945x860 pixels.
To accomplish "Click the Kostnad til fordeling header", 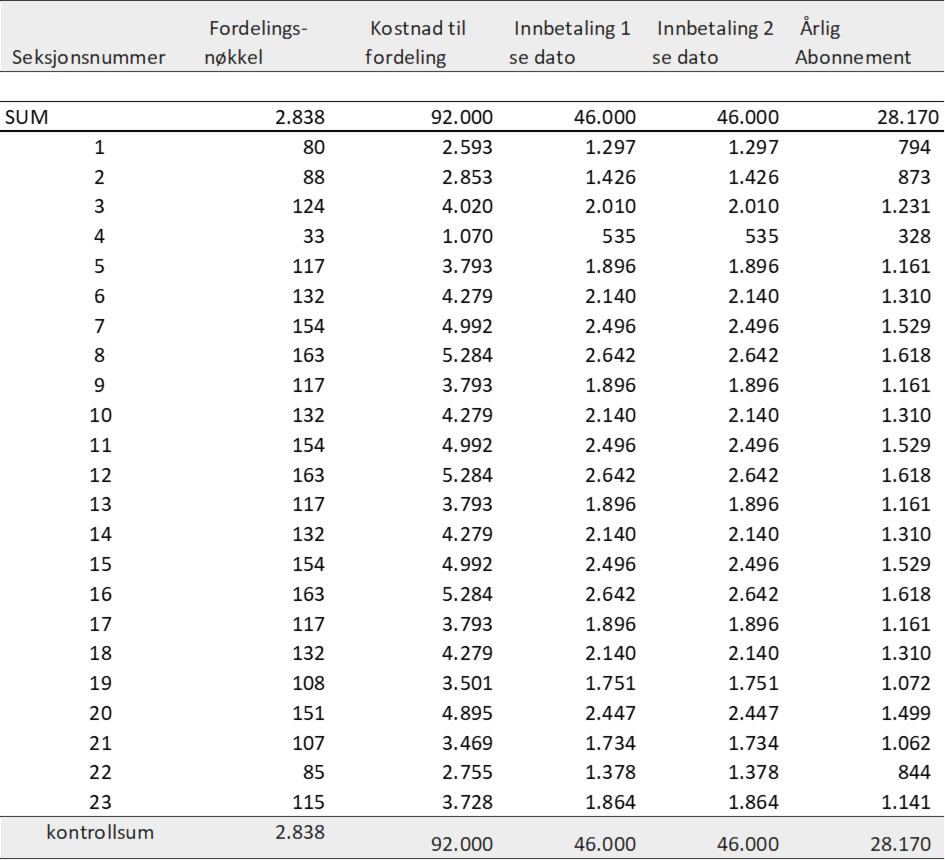I will (417, 43).
